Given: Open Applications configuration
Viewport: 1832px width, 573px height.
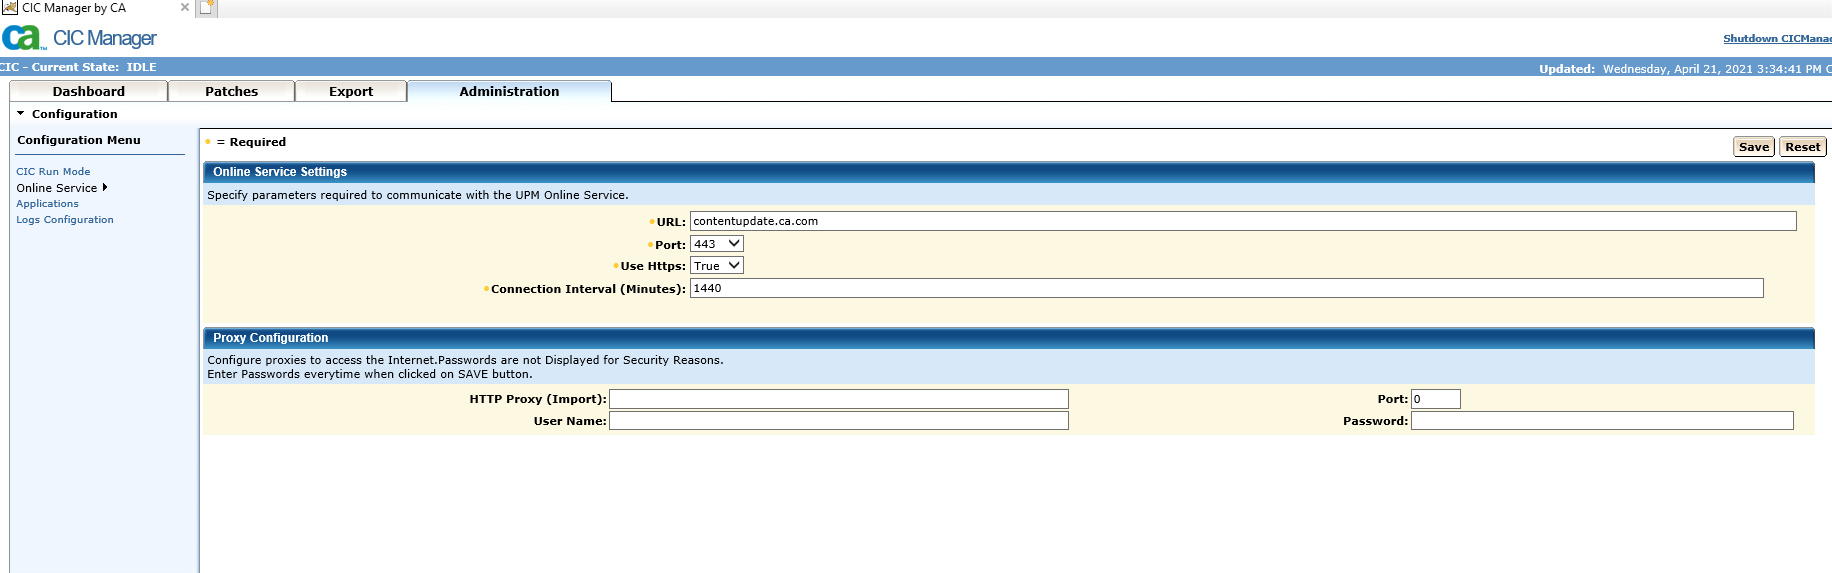Looking at the screenshot, I should (47, 204).
